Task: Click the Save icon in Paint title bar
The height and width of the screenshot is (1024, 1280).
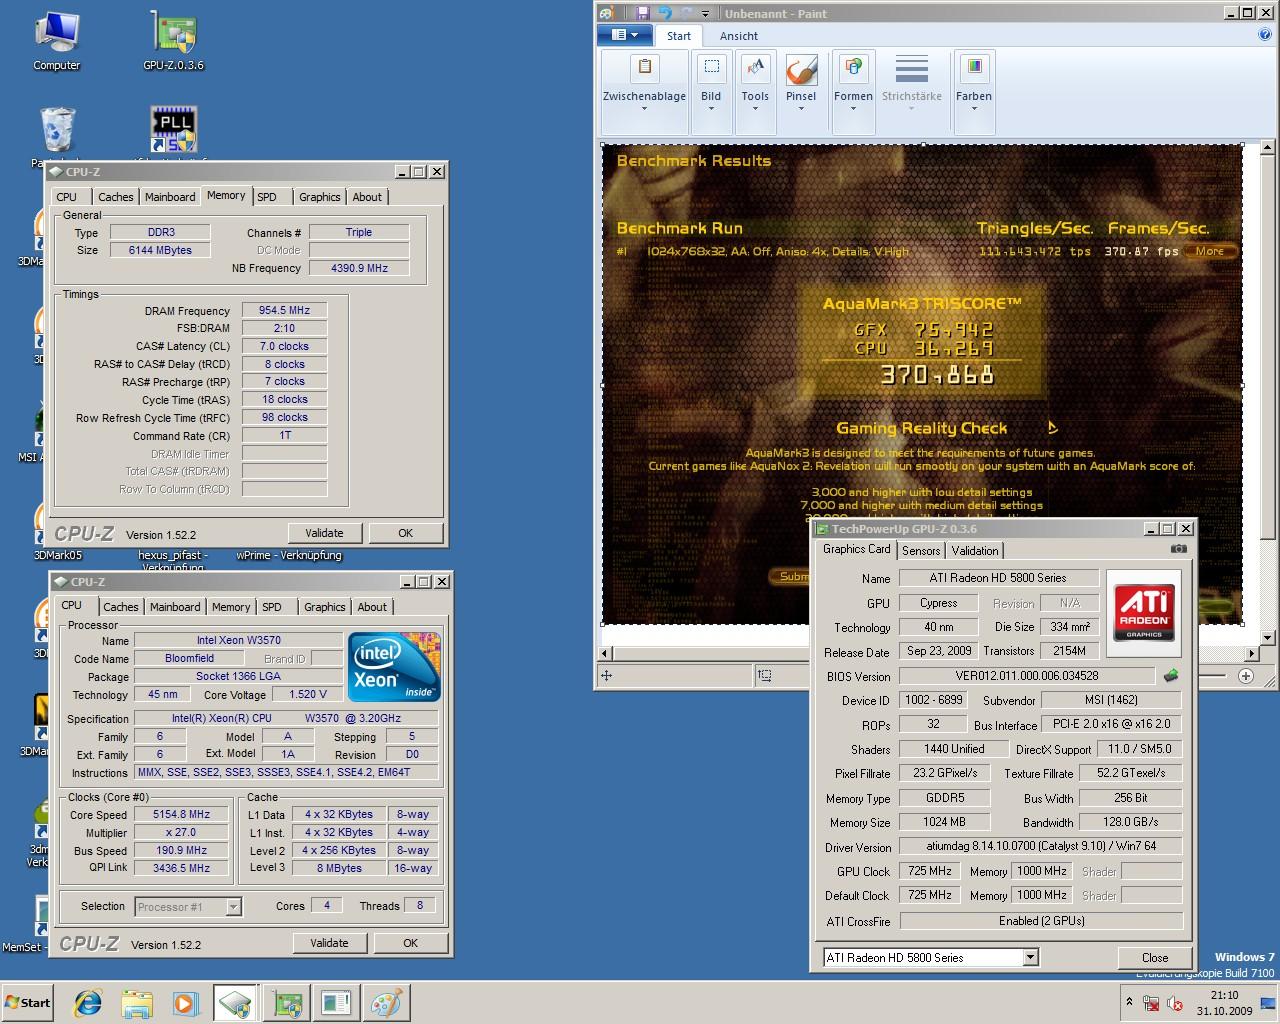Action: (642, 13)
